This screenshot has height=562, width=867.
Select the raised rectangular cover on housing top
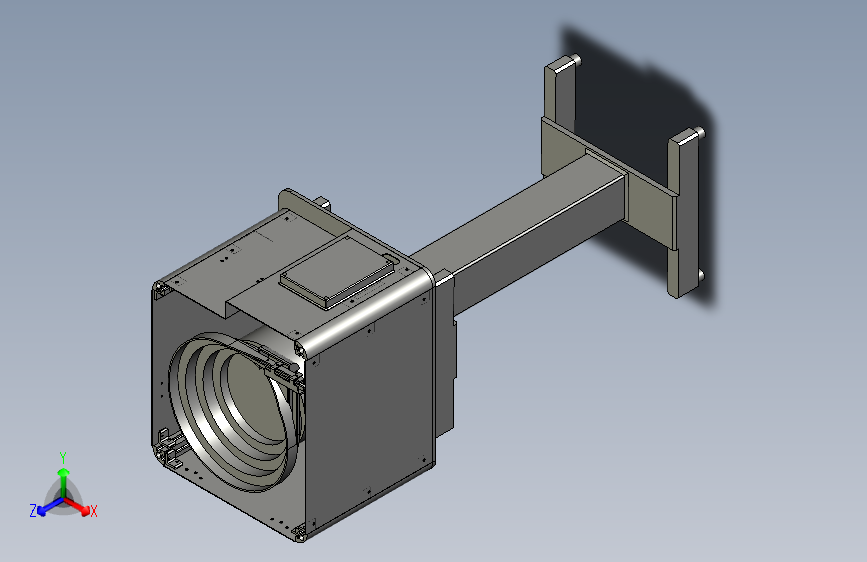pyautogui.click(x=338, y=272)
